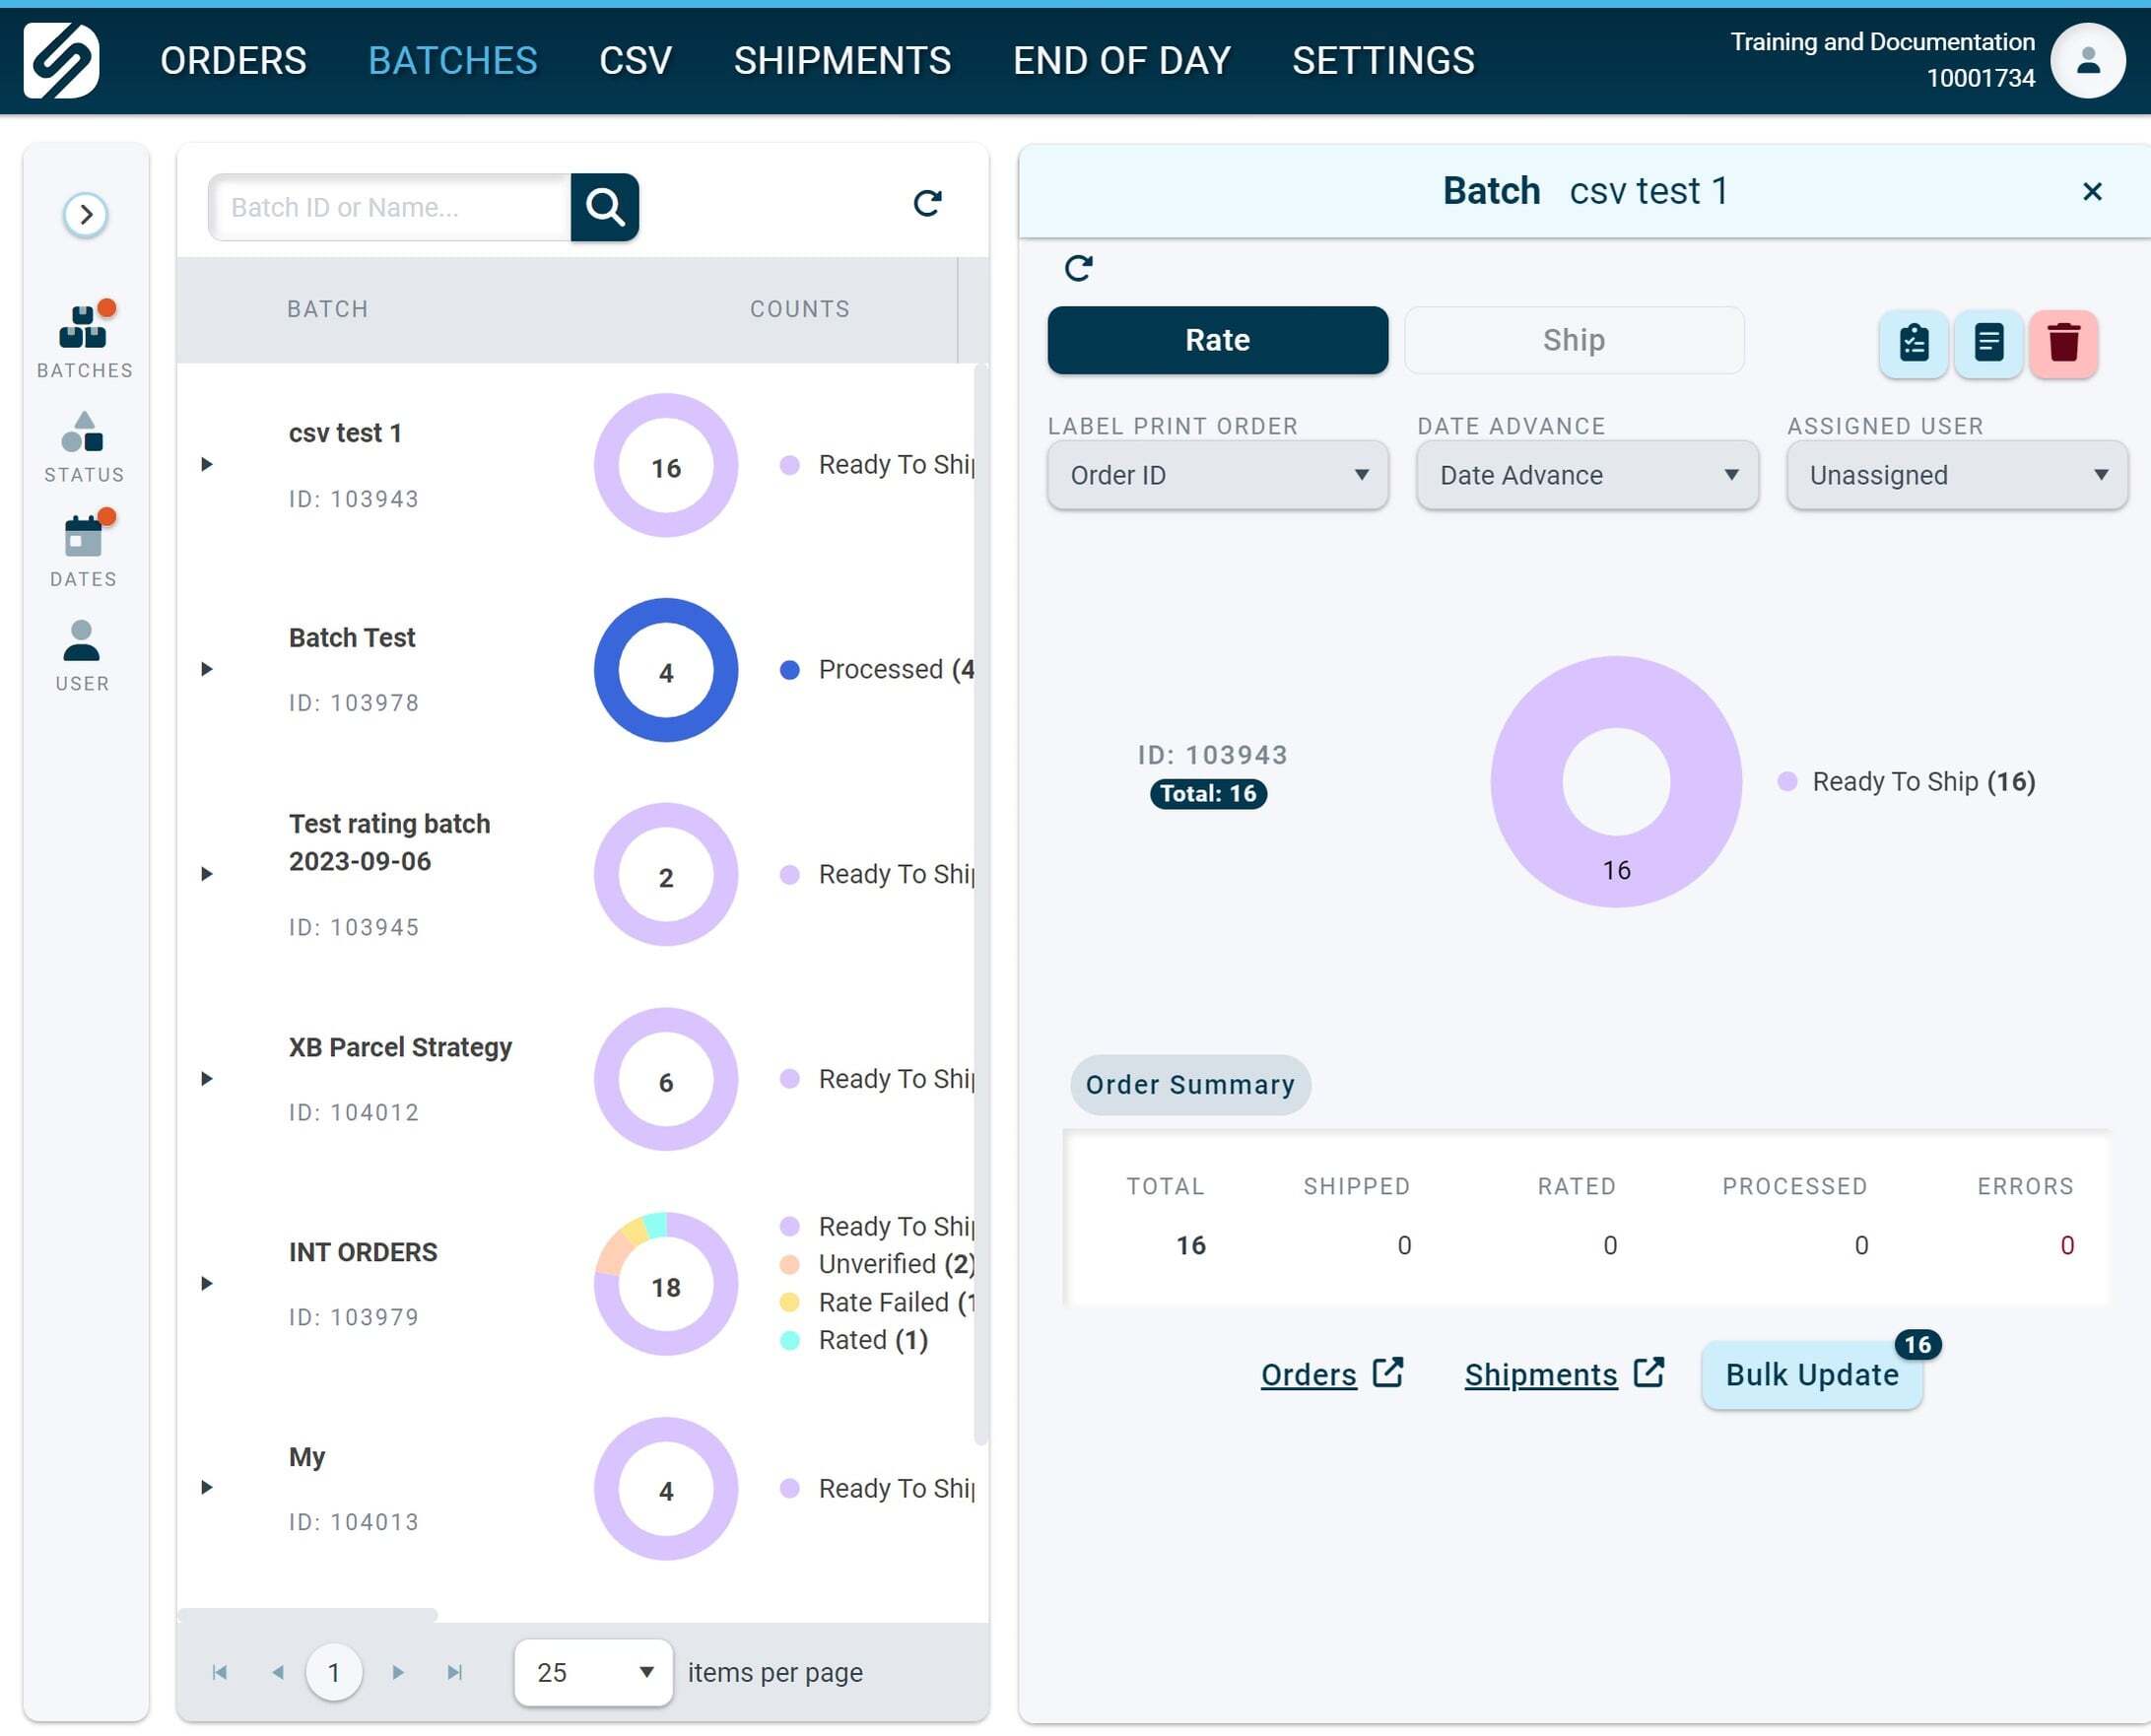2151x1736 pixels.
Task: Go to the last page of batches
Action: [455, 1672]
